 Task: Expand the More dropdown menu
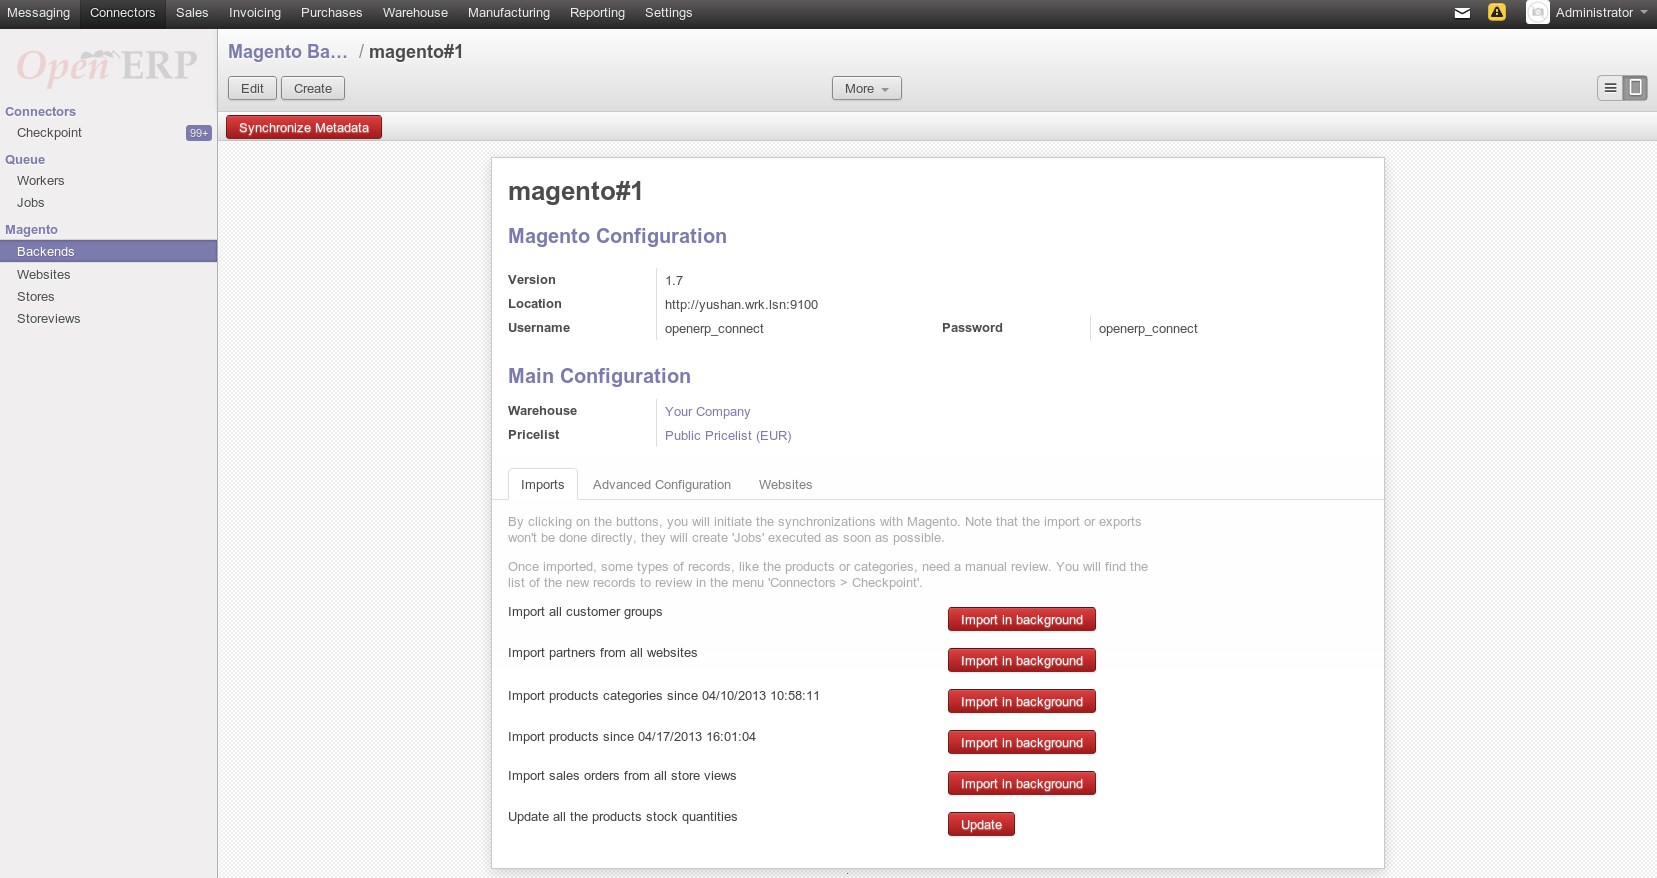point(866,89)
